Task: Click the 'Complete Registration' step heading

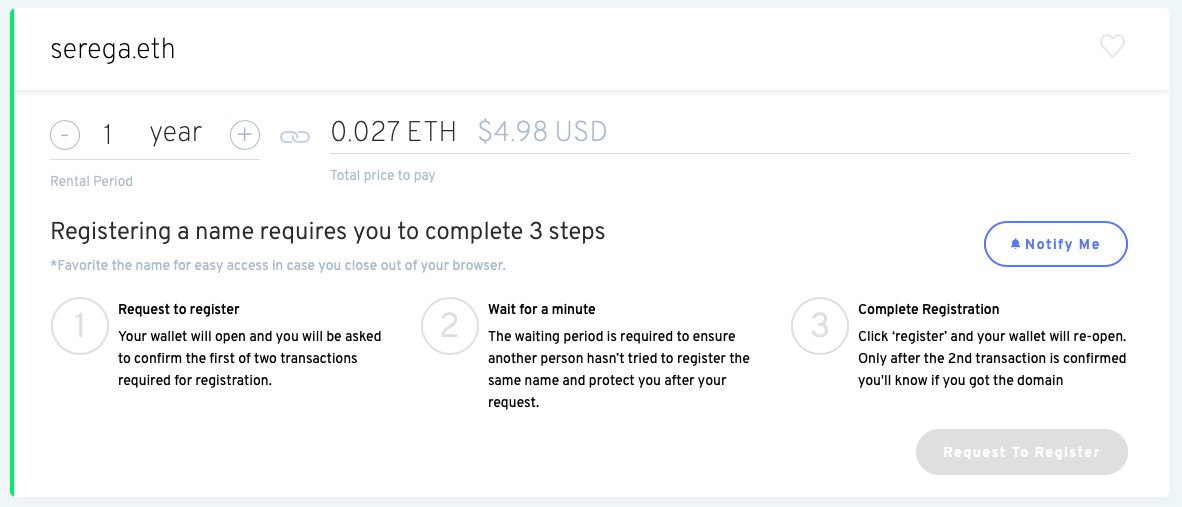Action: coord(929,309)
